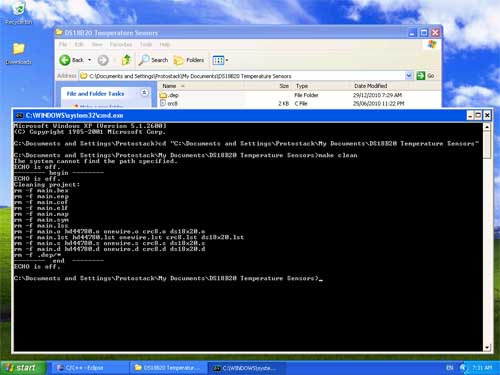Click the Back arrow in Explorer toolbar

tap(65, 60)
